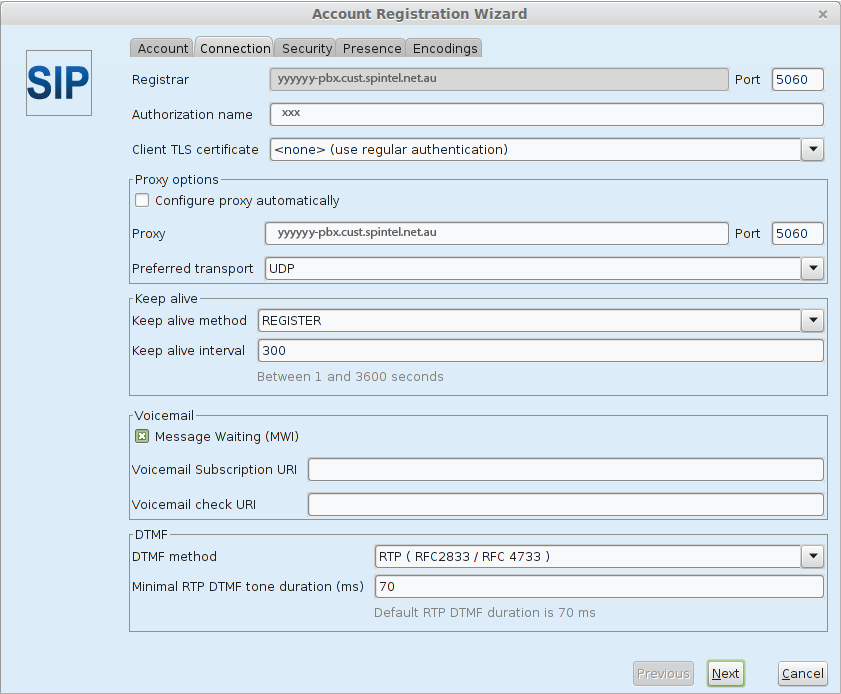This screenshot has width=841, height=694.
Task: Proceed with the Next button
Action: click(726, 674)
